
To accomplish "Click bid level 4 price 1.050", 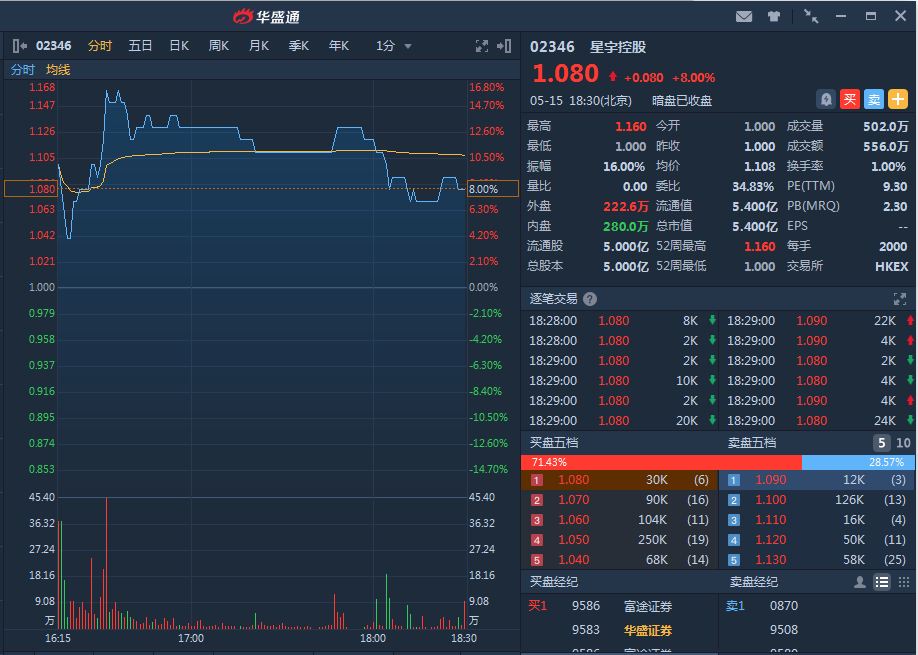I will (x=574, y=540).
